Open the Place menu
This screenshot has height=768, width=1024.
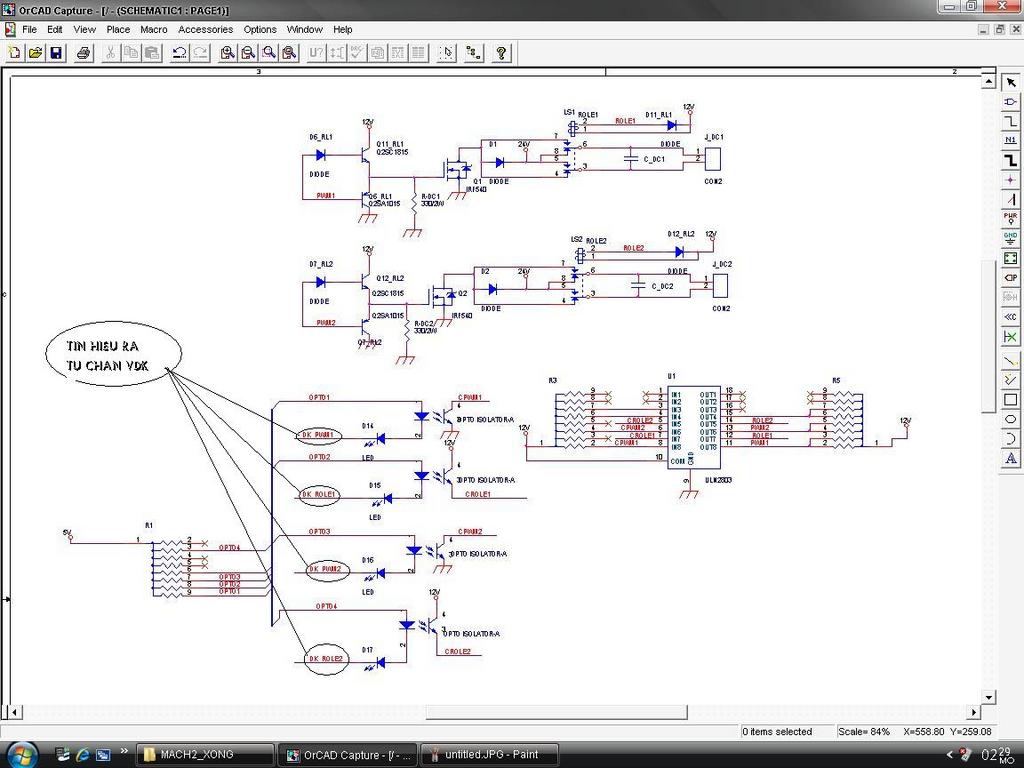point(118,29)
